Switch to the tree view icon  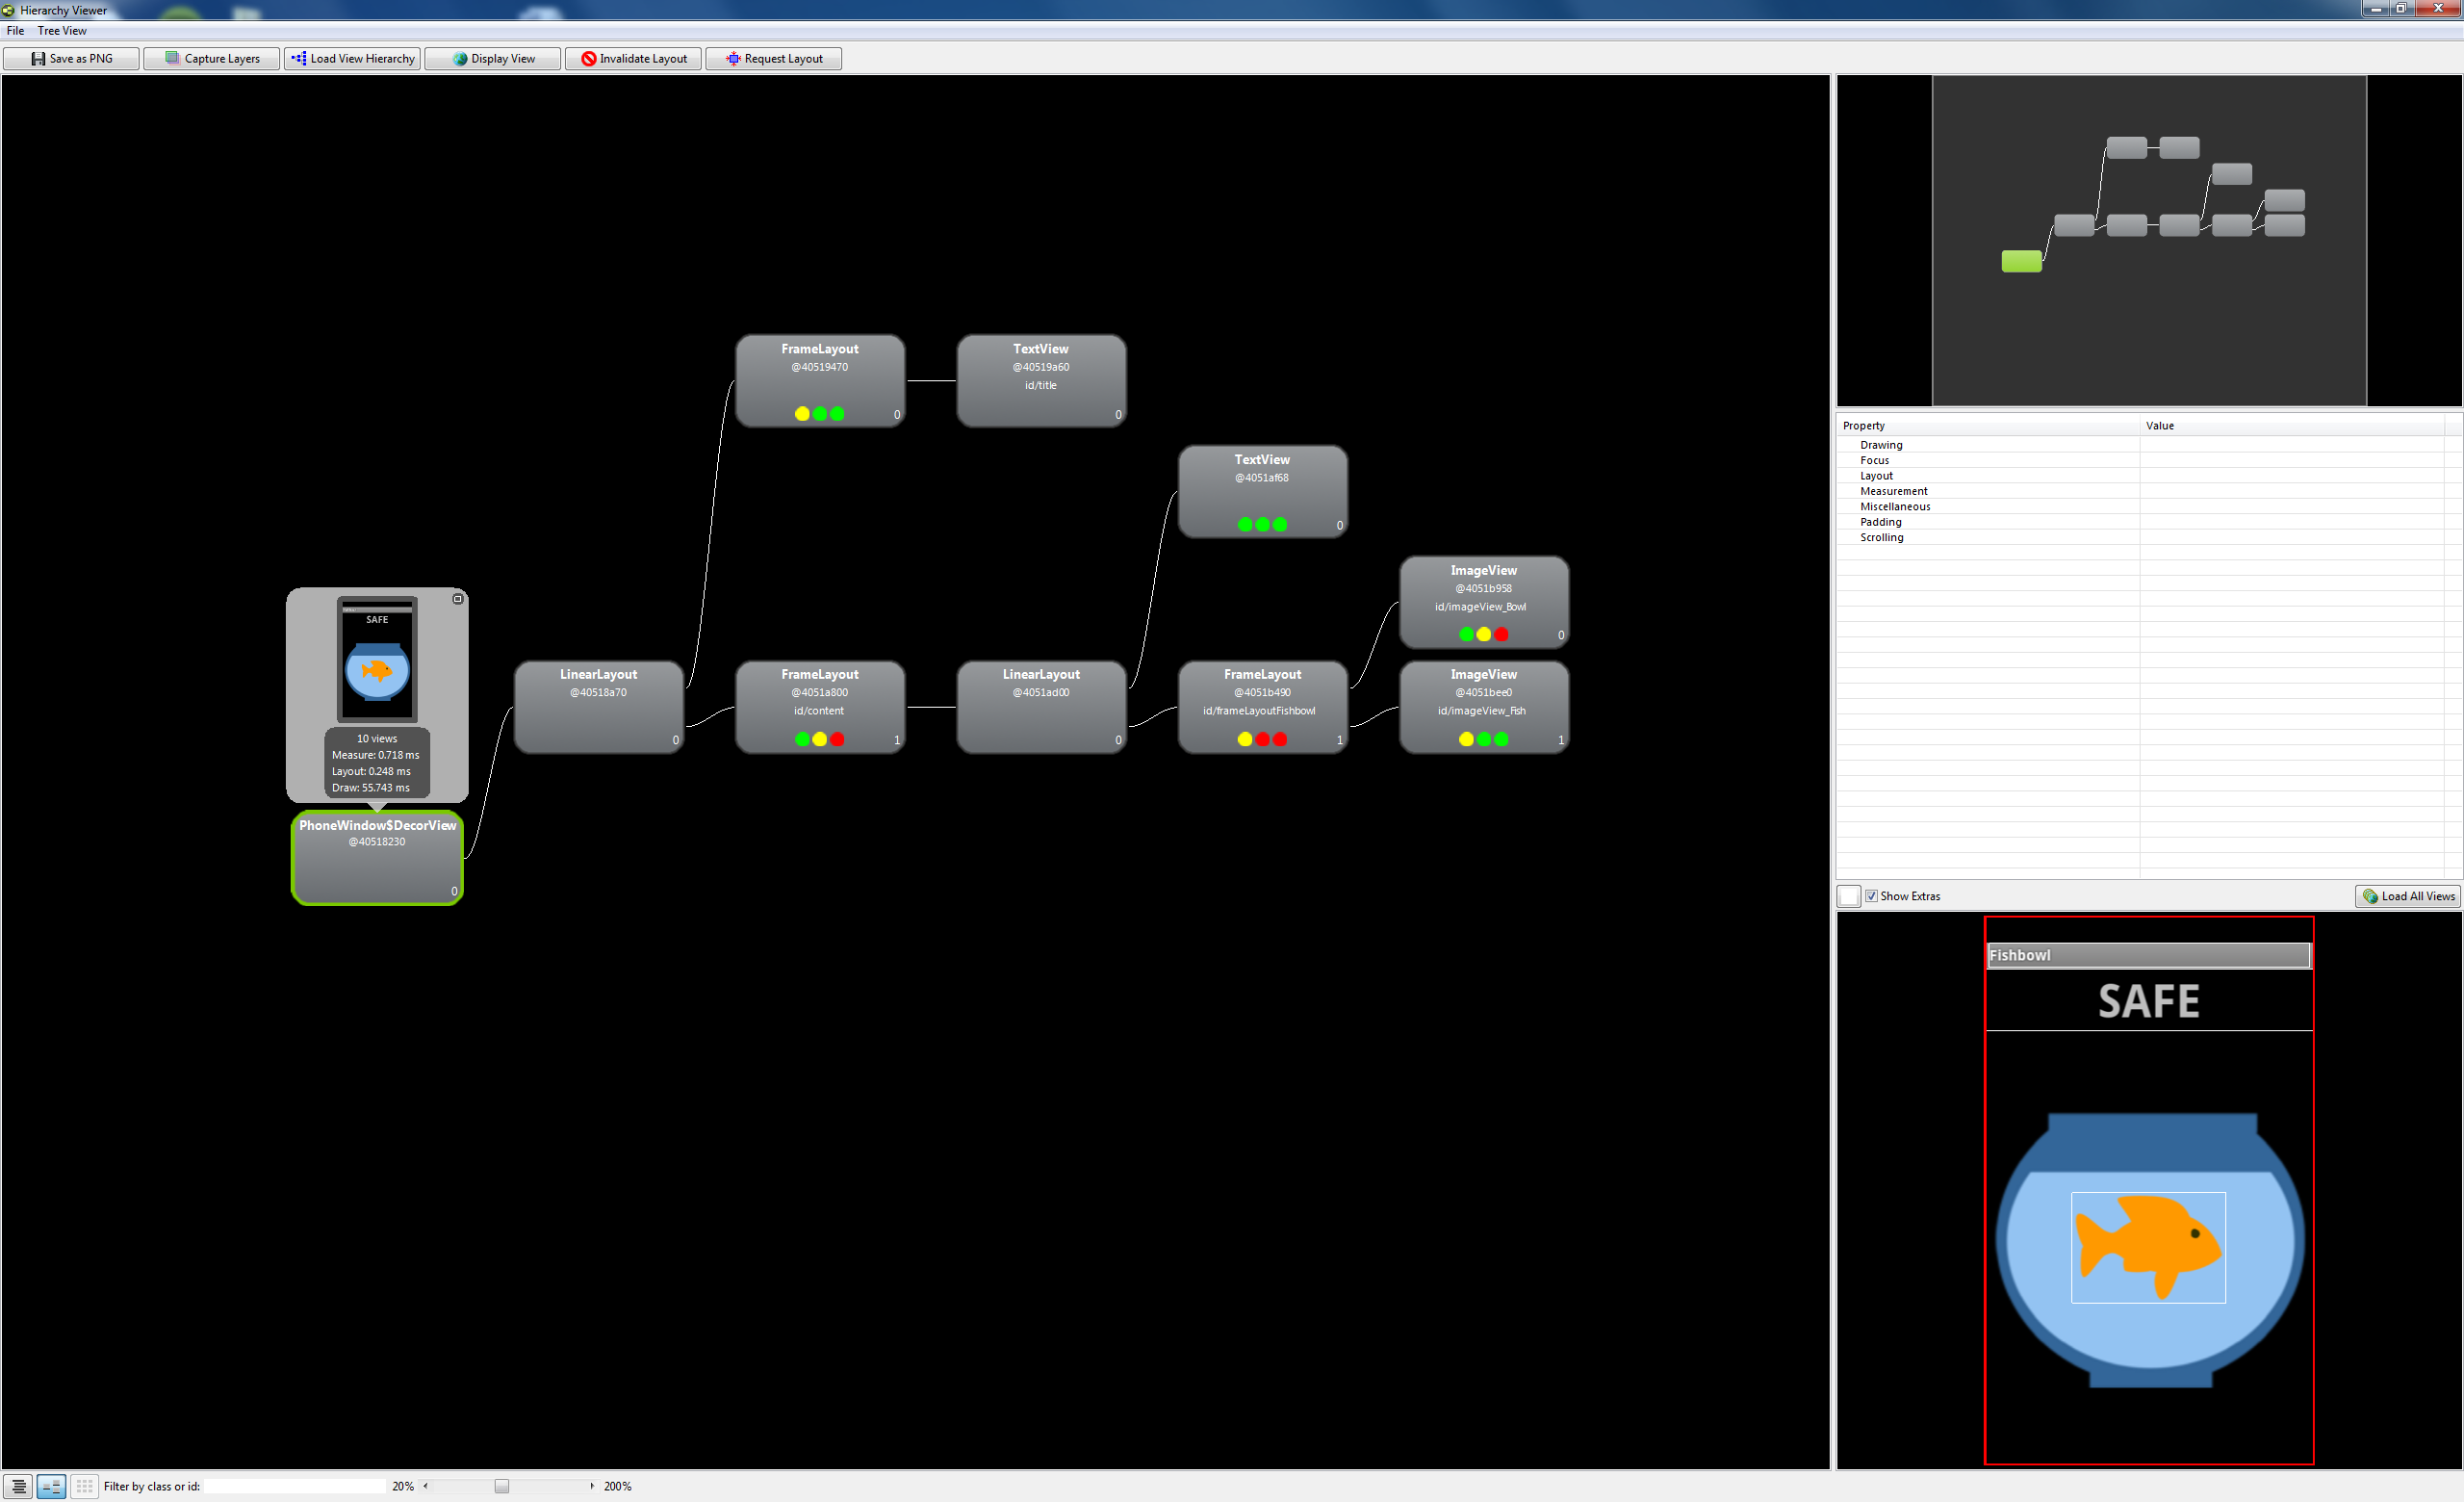tap(51, 1487)
